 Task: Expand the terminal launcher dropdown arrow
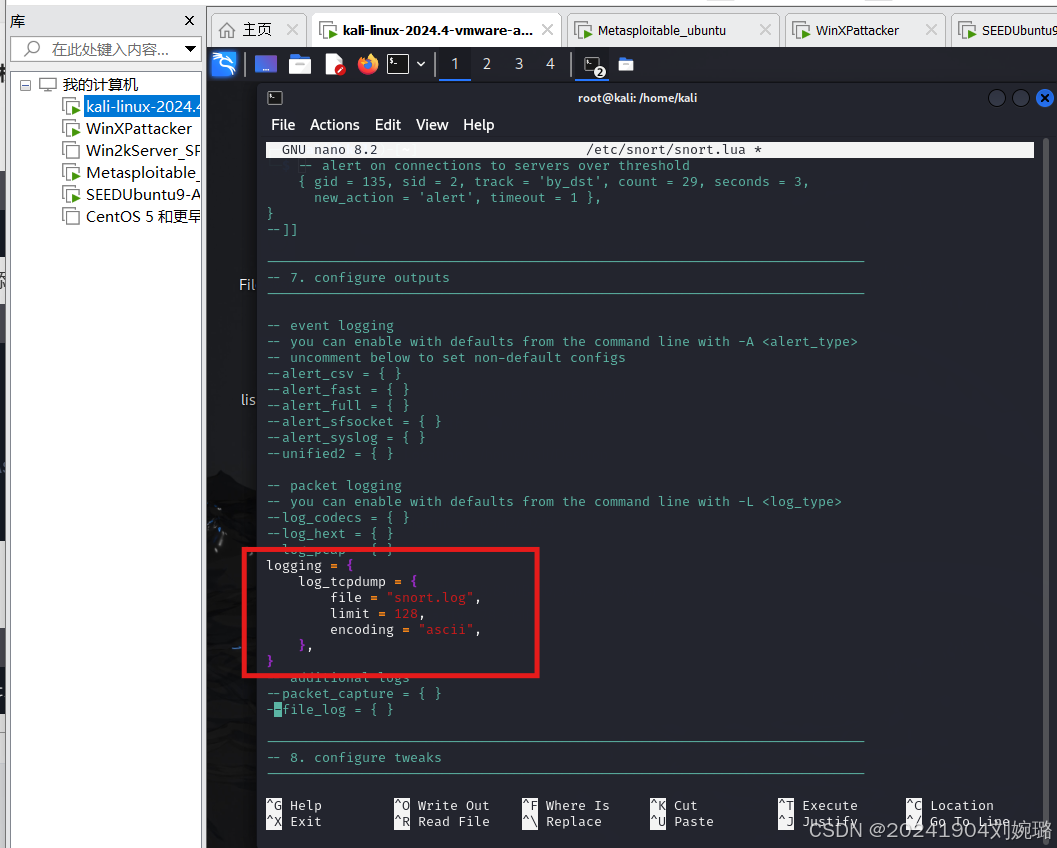(x=421, y=65)
